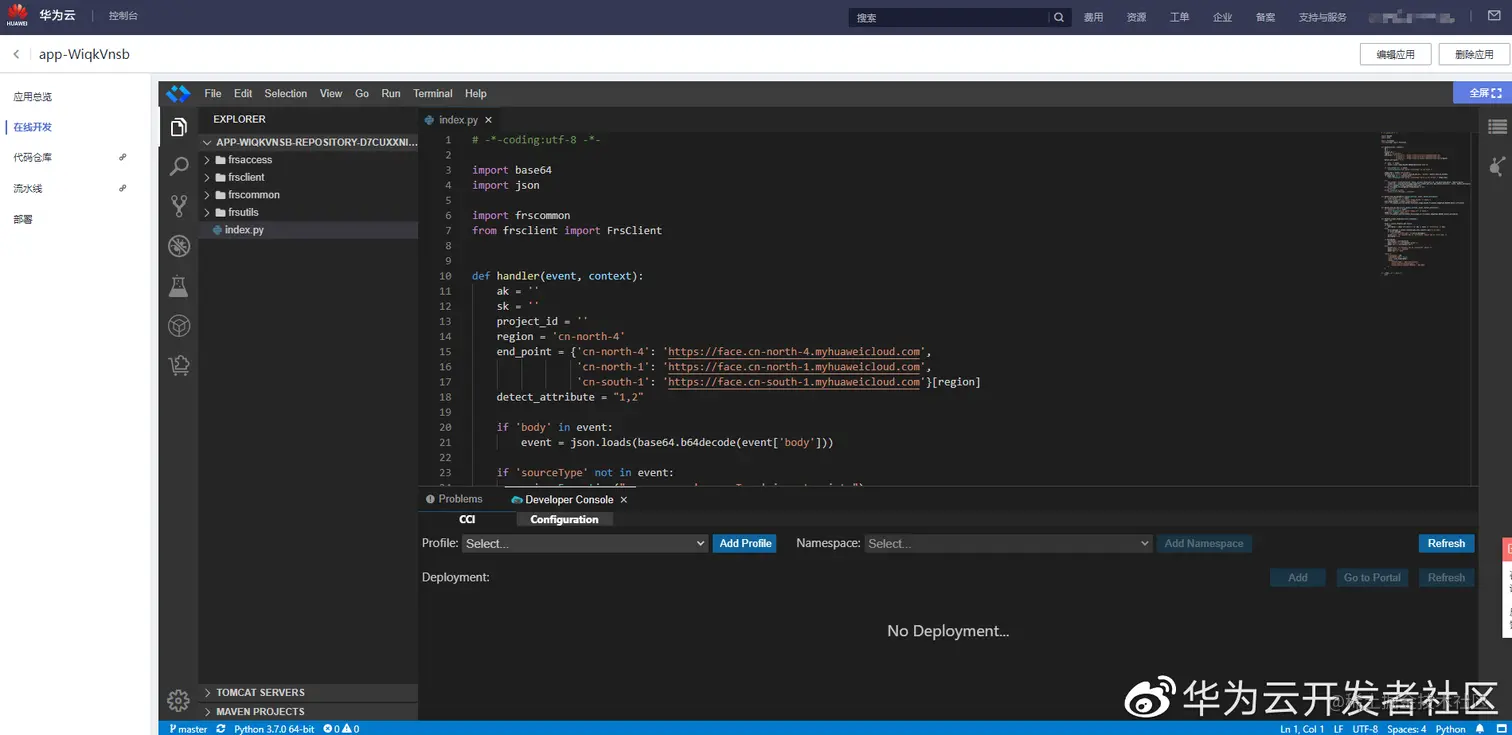Expand the TOMCAT SERVERS section
The width and height of the screenshot is (1512, 735).
[x=308, y=692]
